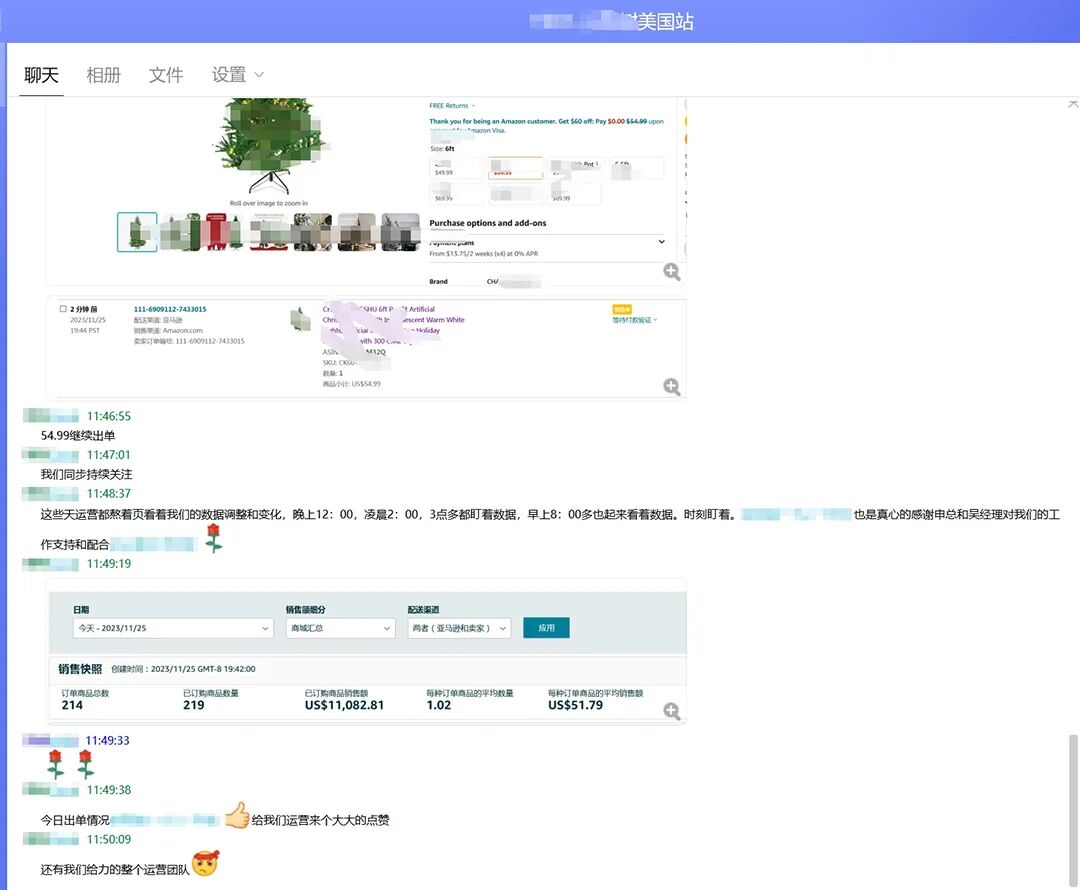Click the thumbs-up emoji in message
The height and width of the screenshot is (890, 1080).
tap(237, 816)
